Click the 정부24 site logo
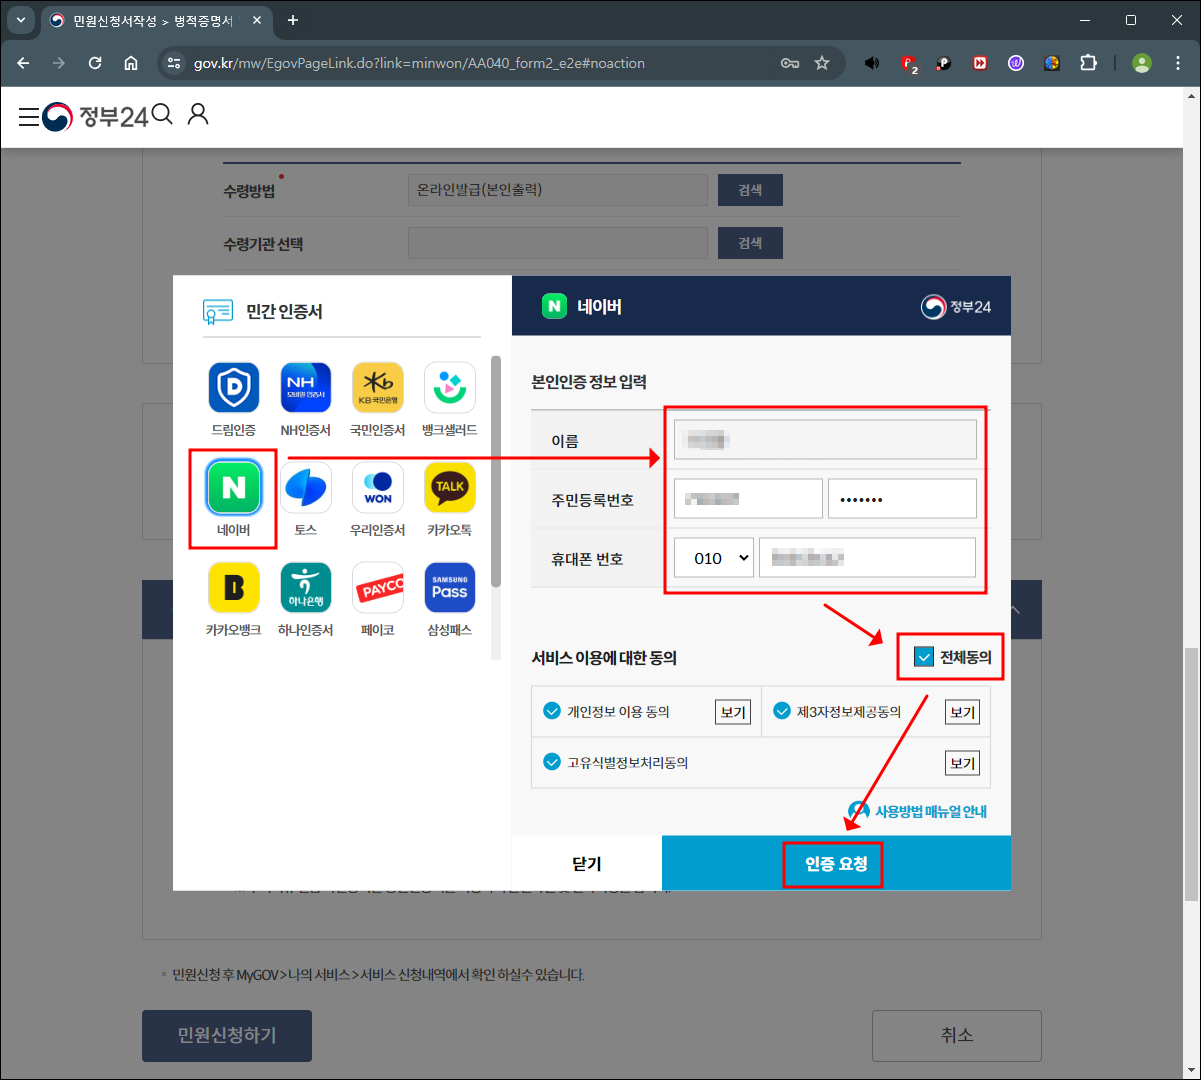Screen dimensions: 1201x1080 (x=95, y=117)
